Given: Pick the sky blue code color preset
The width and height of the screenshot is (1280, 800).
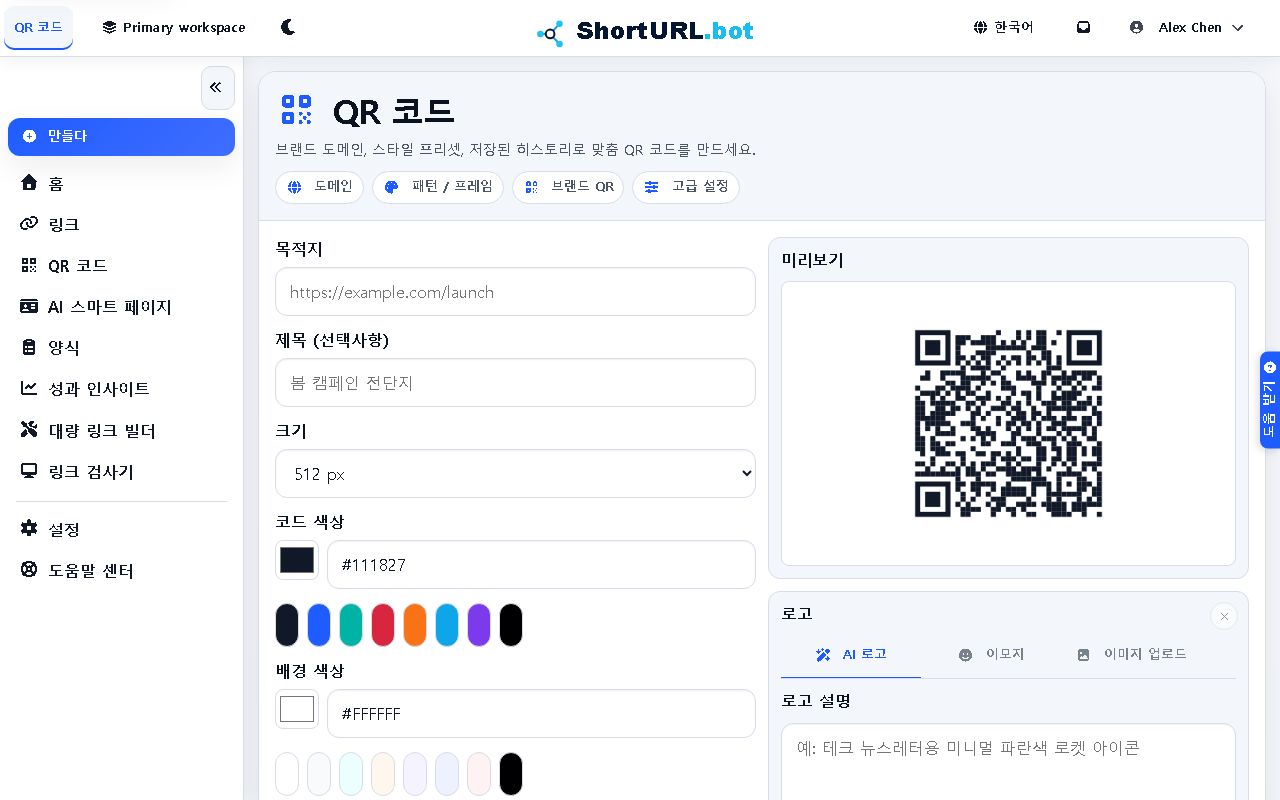Looking at the screenshot, I should tap(447, 625).
